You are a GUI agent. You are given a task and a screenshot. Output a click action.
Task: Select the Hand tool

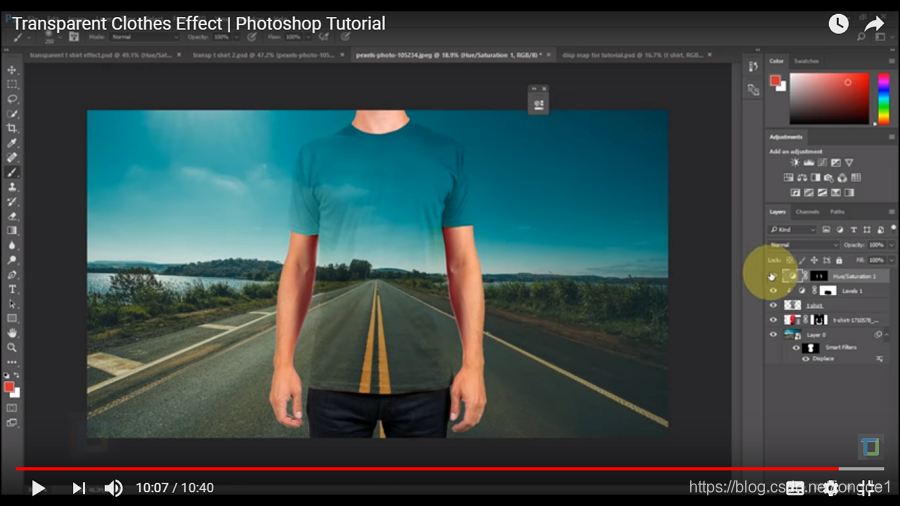12,333
